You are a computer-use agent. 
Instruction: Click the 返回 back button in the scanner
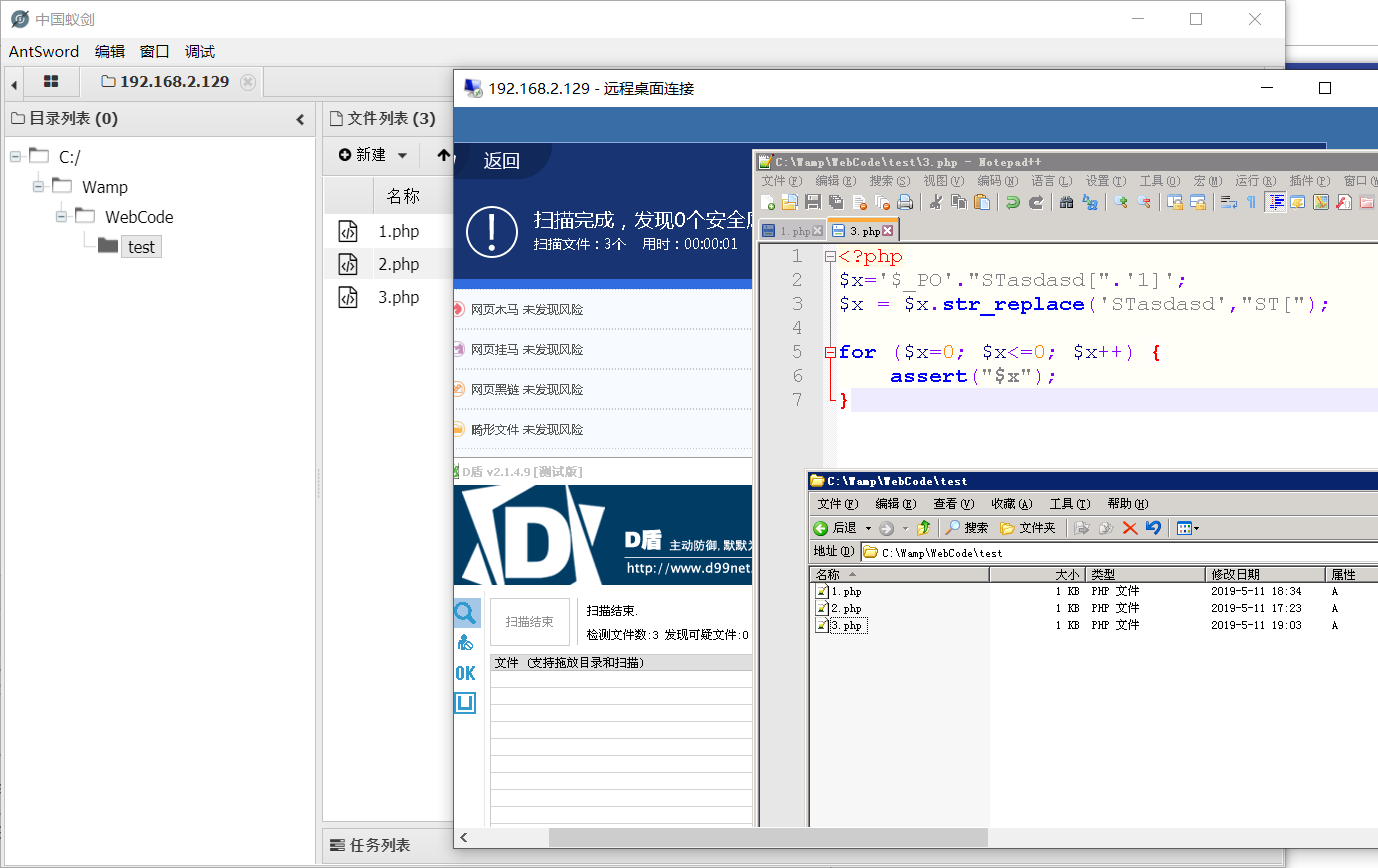(501, 161)
